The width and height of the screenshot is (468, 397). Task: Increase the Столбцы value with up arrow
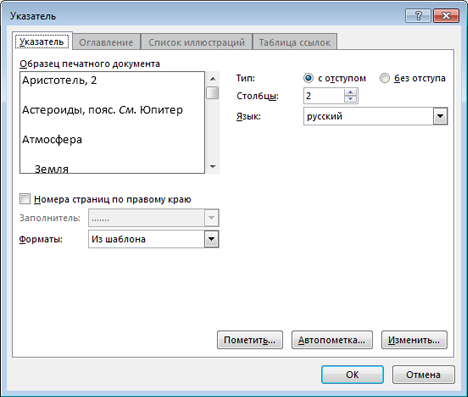(350, 92)
